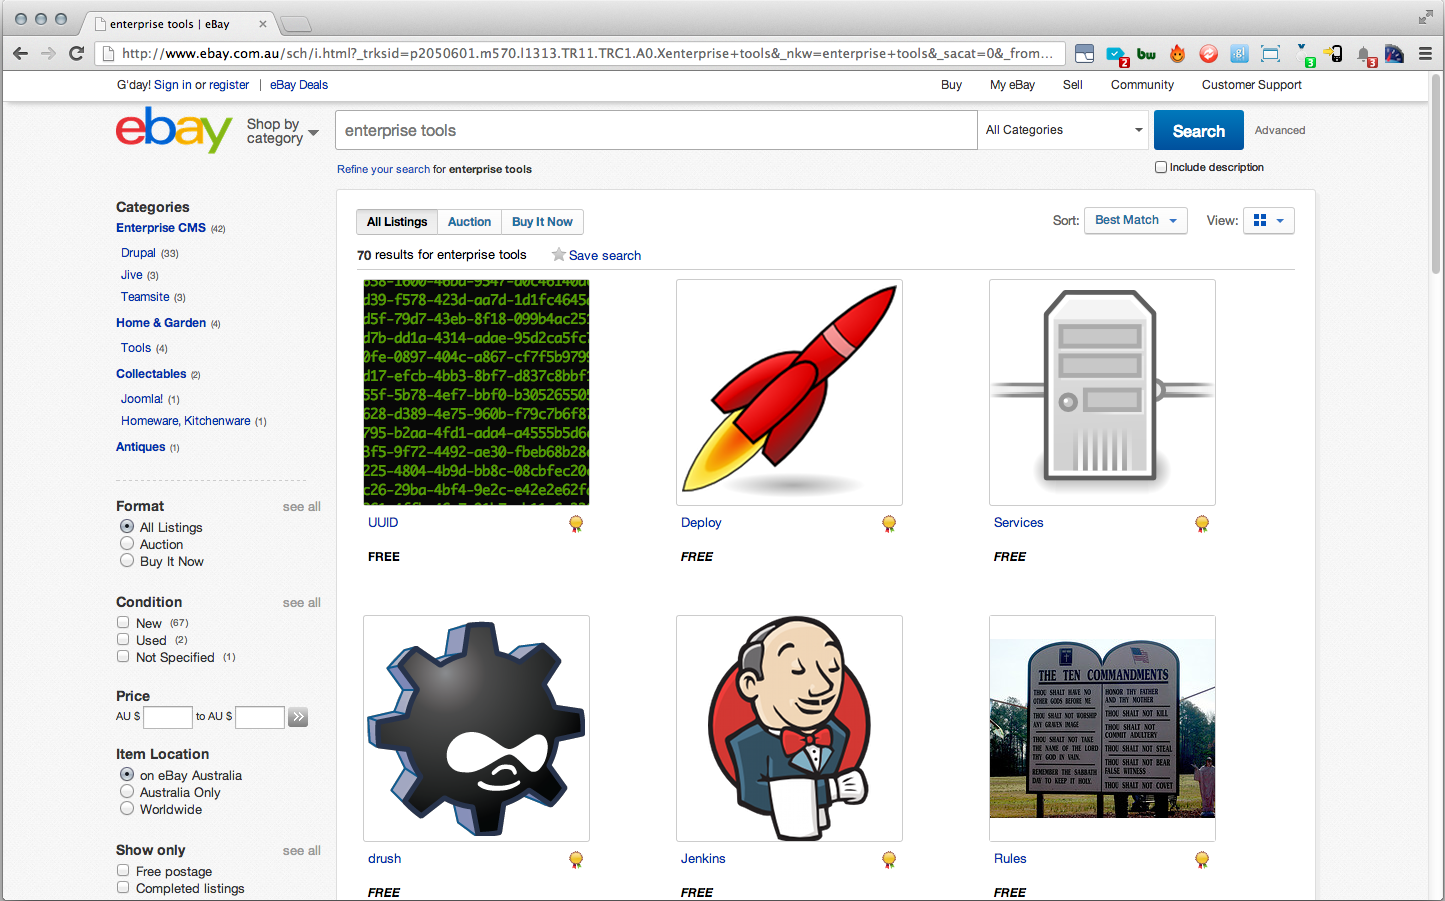
Task: Open the Shop by category dropdown
Action: (x=283, y=131)
